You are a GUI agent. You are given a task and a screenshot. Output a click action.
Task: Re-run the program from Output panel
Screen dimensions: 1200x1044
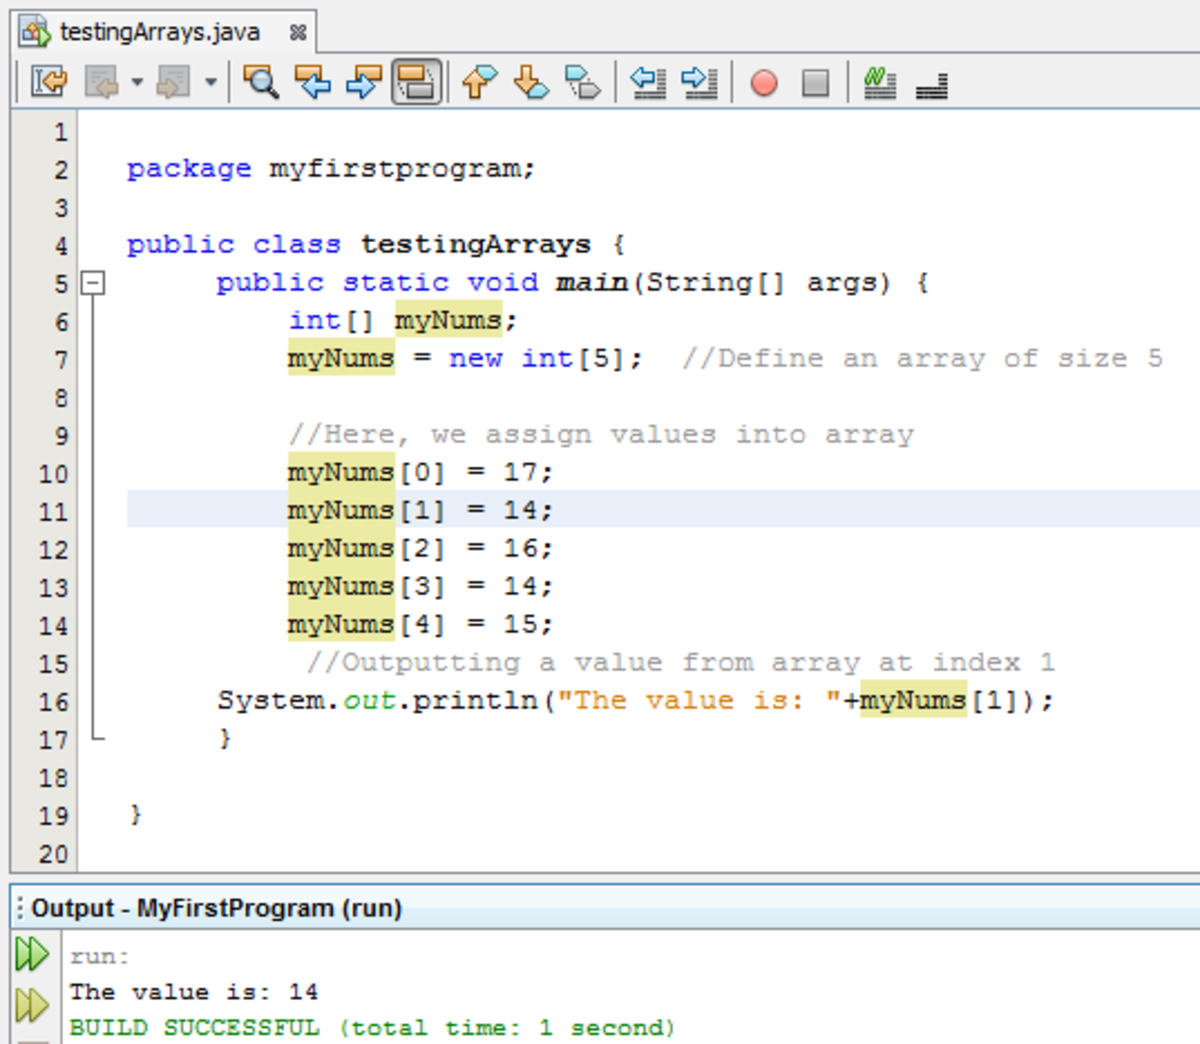(31, 954)
